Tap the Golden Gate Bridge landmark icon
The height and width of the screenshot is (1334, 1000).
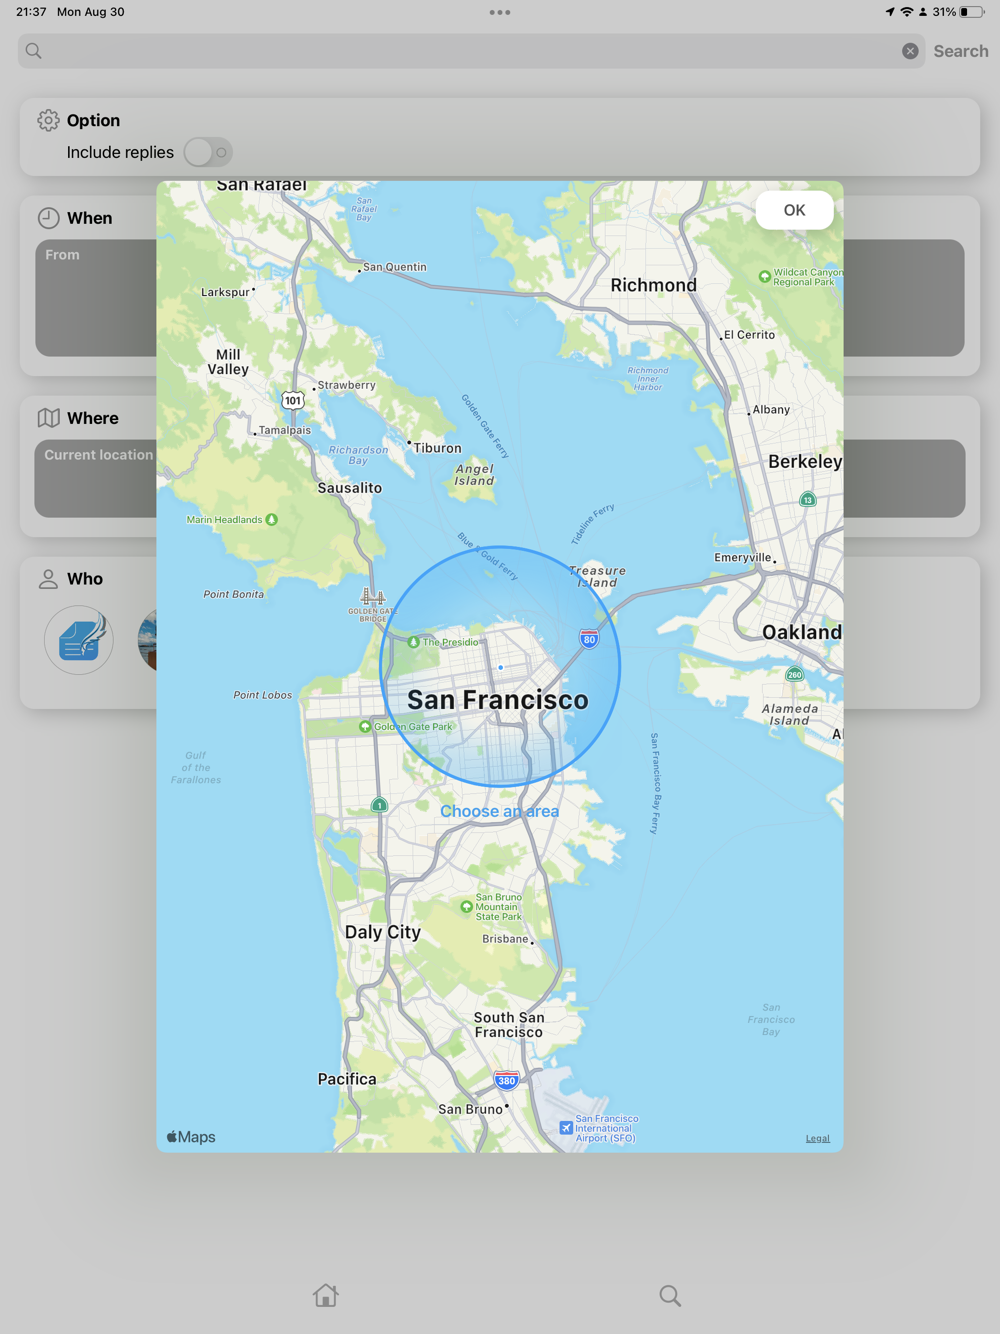372,598
